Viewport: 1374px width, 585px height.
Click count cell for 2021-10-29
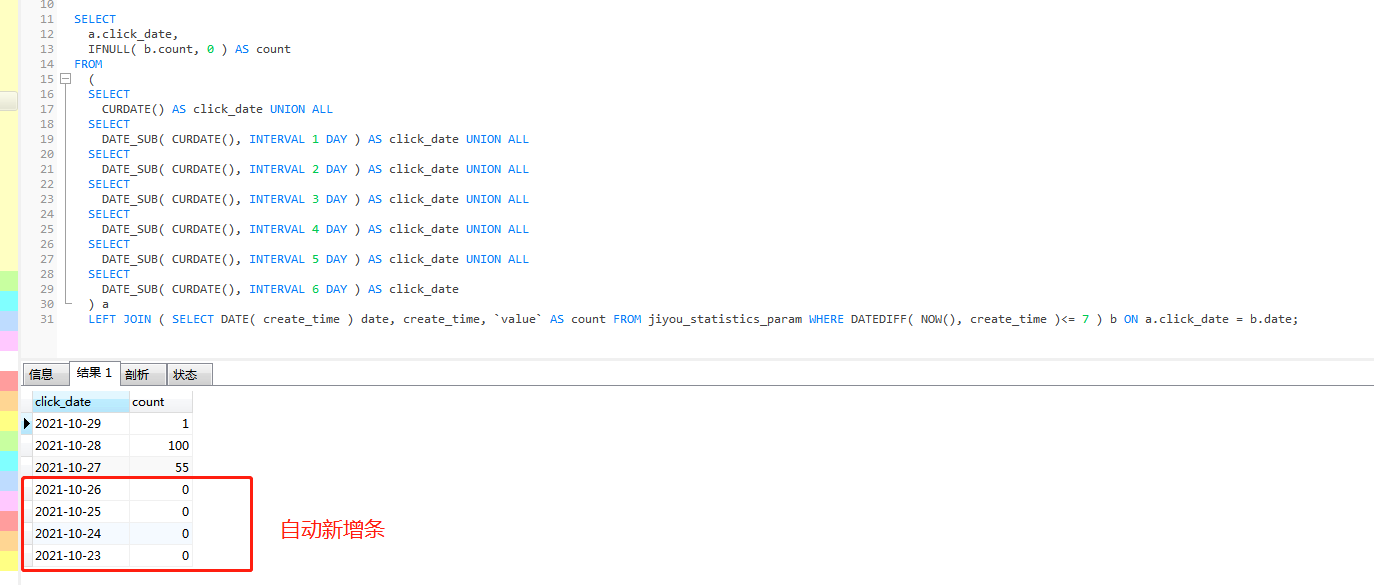tap(161, 424)
